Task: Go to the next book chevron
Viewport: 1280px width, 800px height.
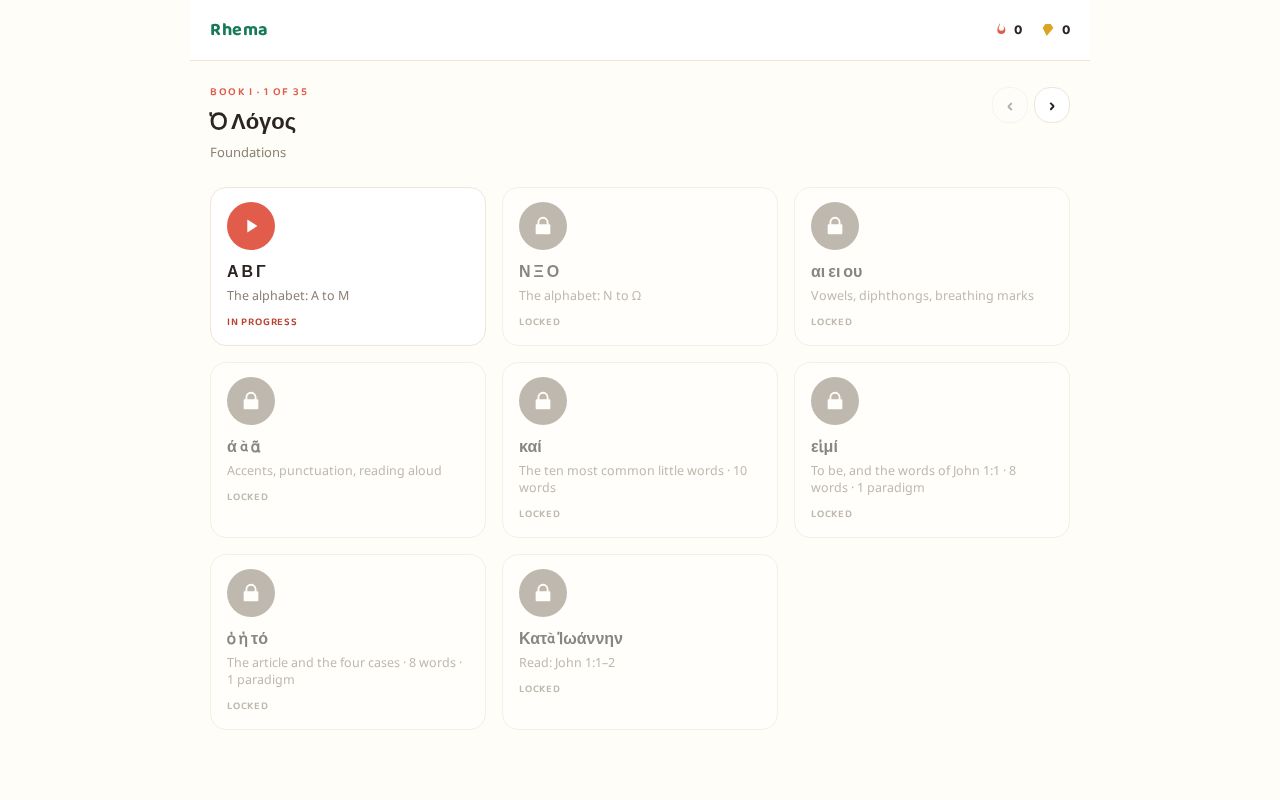Action: (1052, 105)
